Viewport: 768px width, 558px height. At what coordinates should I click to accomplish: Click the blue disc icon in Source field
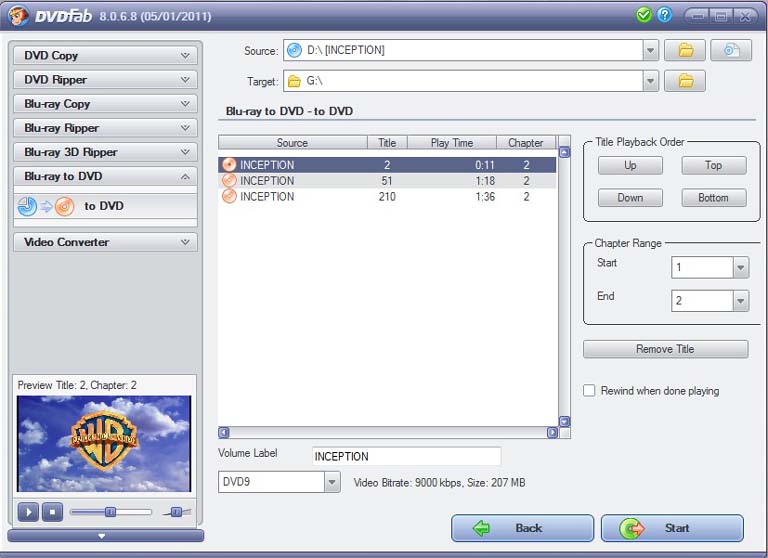pos(294,50)
